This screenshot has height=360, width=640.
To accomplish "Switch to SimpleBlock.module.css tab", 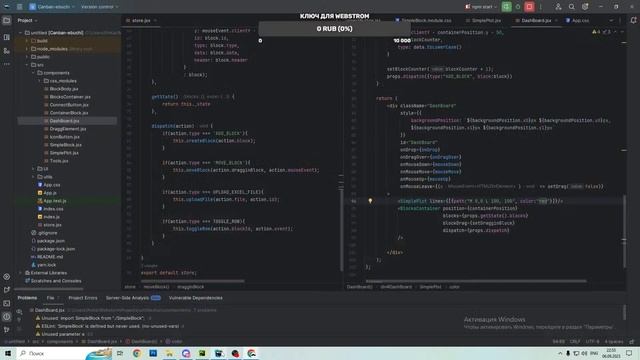I will pos(423,20).
